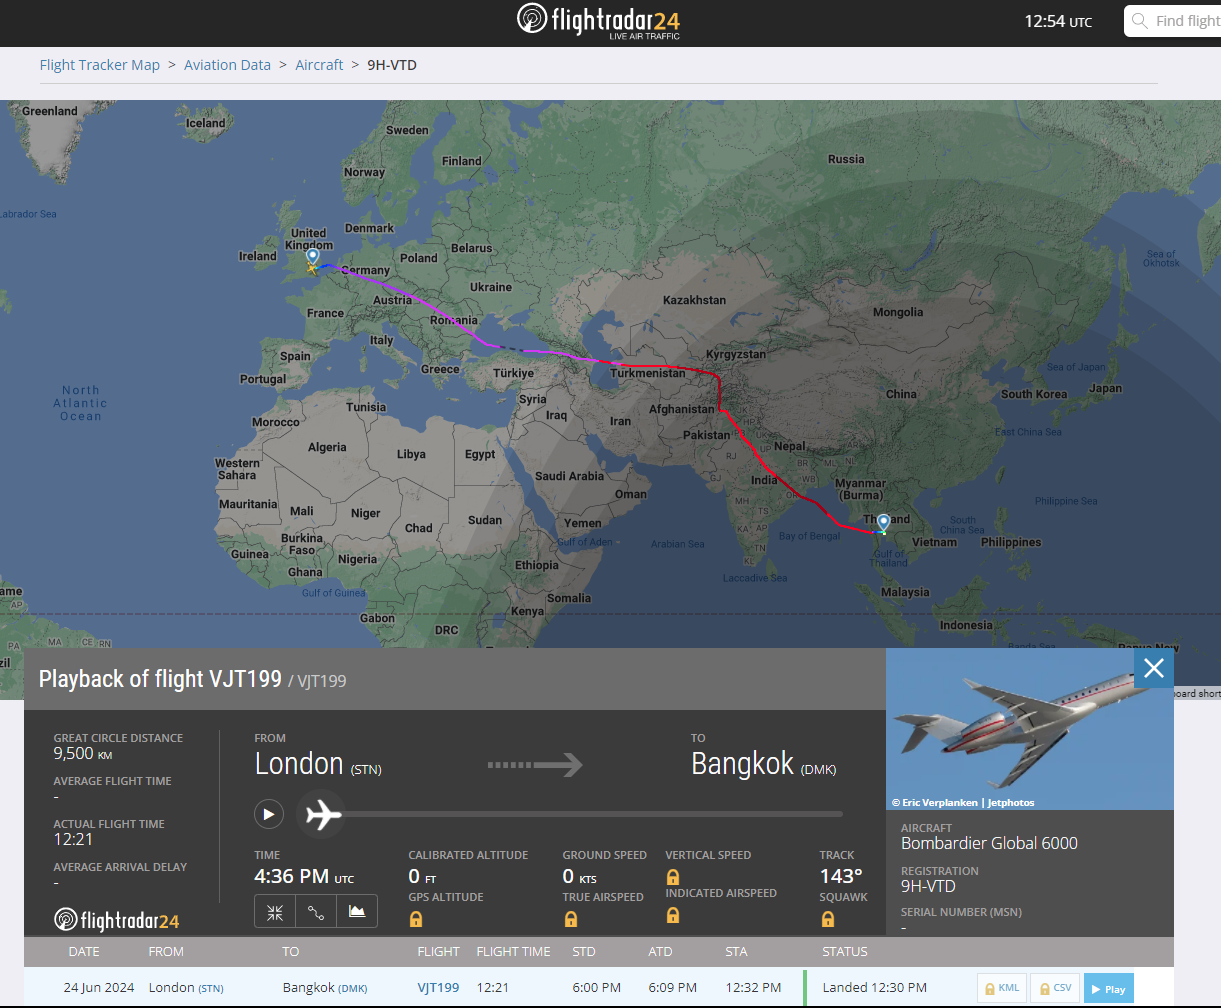Open the Flight Tracker Map breadcrumb link
This screenshot has height=1008, width=1221.
click(100, 65)
